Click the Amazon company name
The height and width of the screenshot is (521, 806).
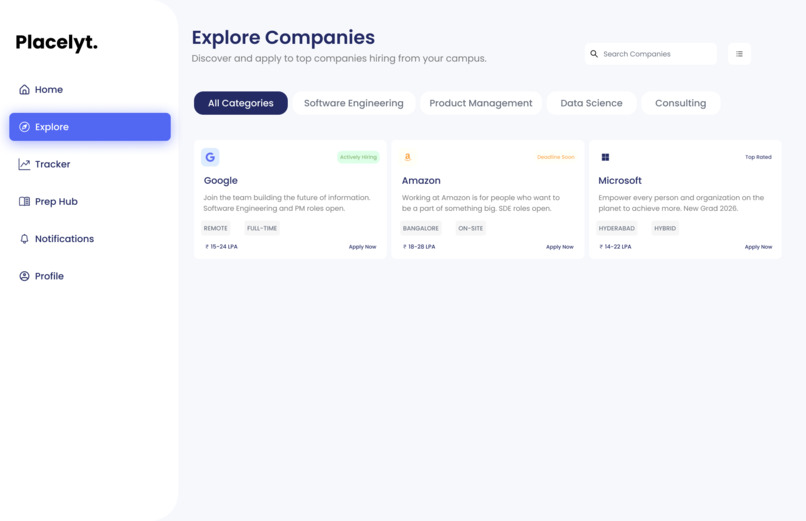coord(421,181)
